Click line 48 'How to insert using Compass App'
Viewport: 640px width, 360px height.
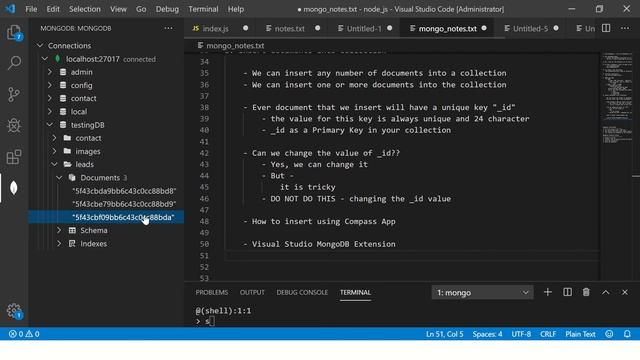(x=323, y=221)
